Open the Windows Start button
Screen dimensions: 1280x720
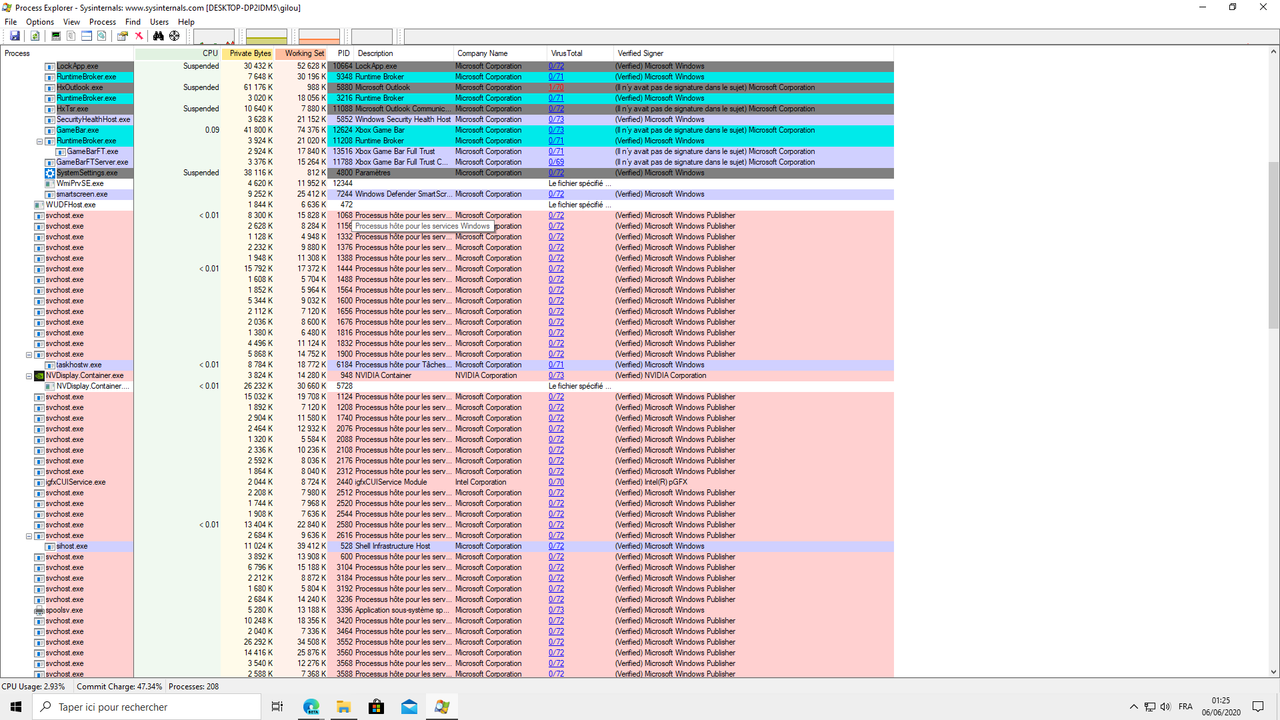tap(16, 707)
